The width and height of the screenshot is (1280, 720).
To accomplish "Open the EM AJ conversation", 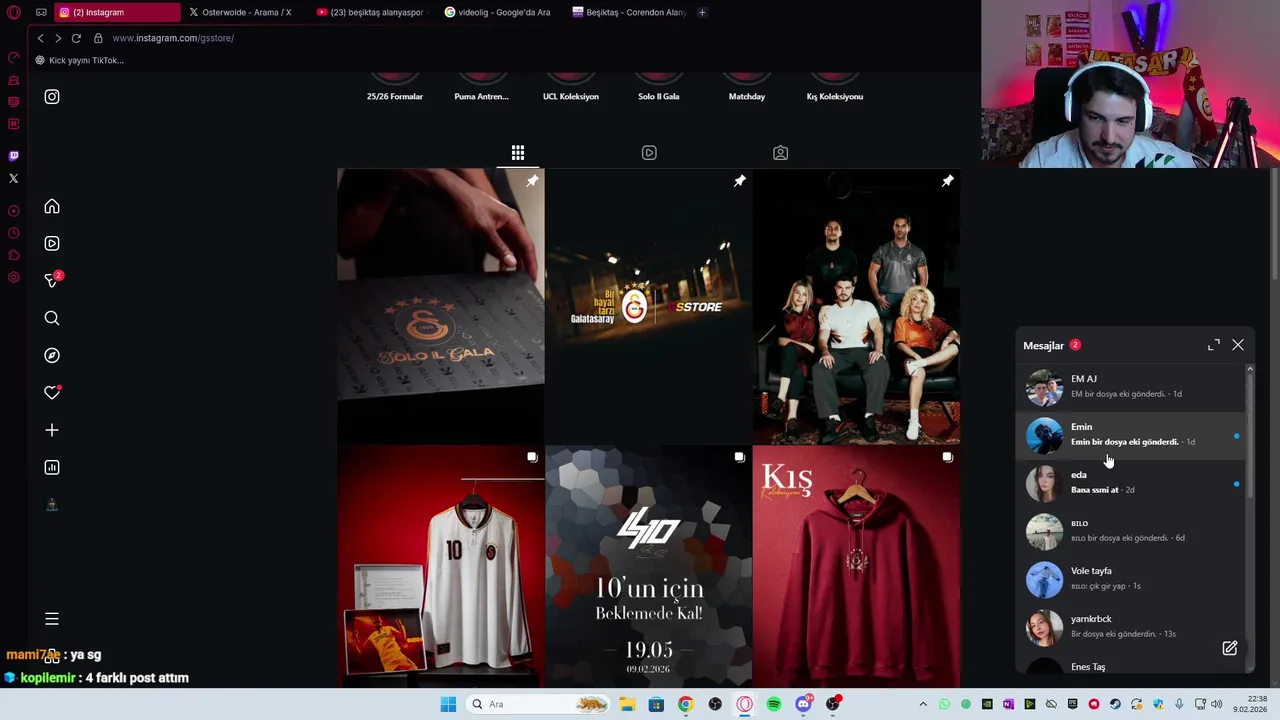I will (x=1132, y=387).
